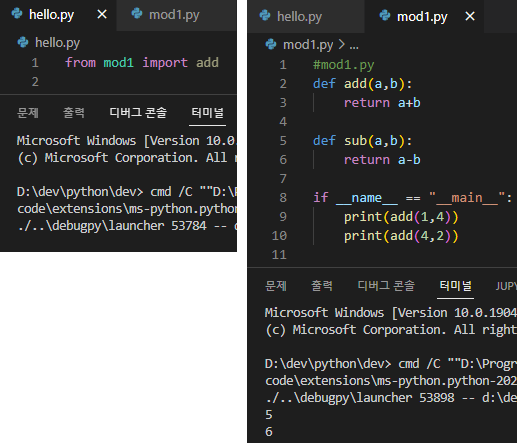Viewport: 517px width, 443px height.
Task: Click 'import' keyword in hello.py
Action: click(165, 63)
